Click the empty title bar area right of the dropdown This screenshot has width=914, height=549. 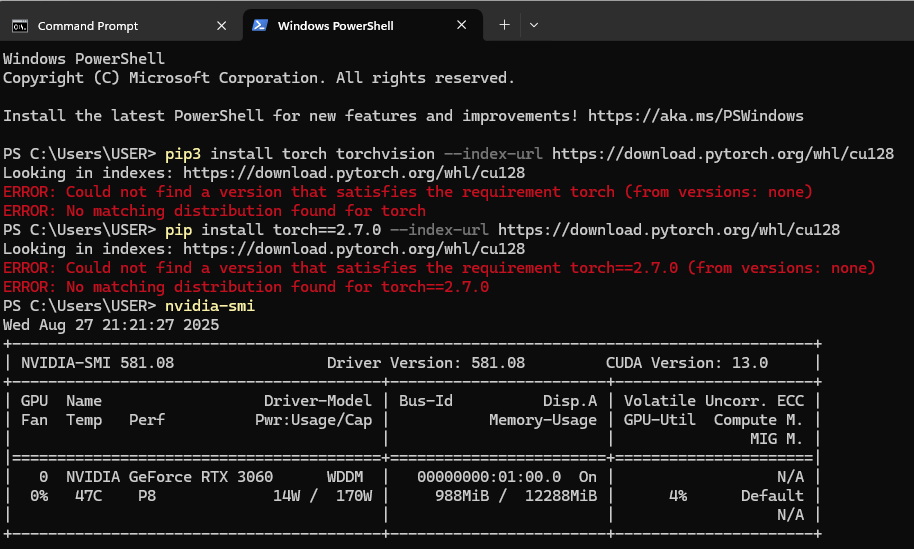(720, 25)
